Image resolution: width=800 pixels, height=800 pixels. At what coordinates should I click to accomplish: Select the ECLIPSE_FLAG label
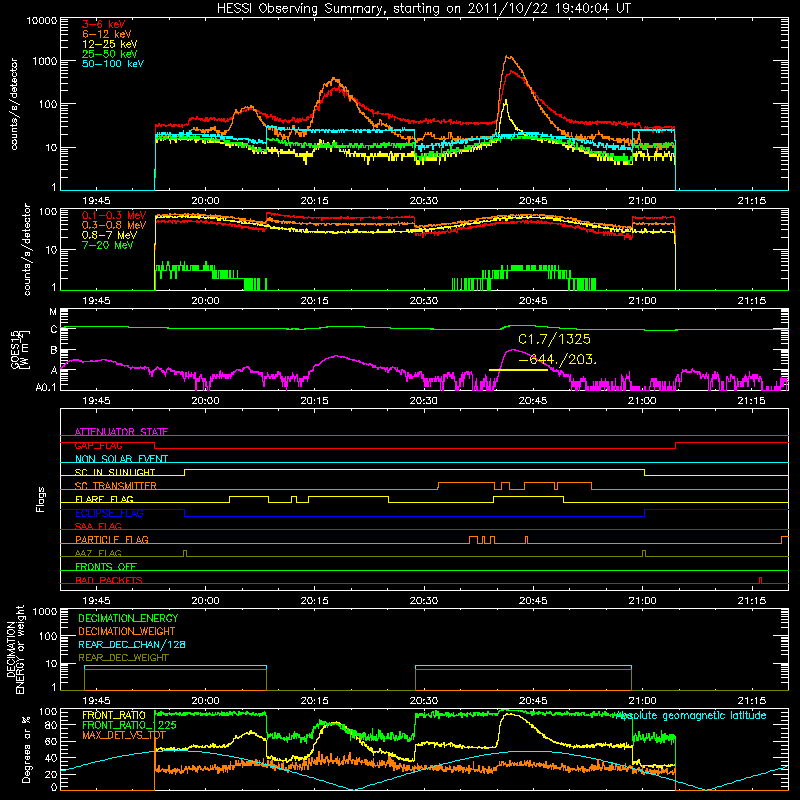click(x=109, y=513)
